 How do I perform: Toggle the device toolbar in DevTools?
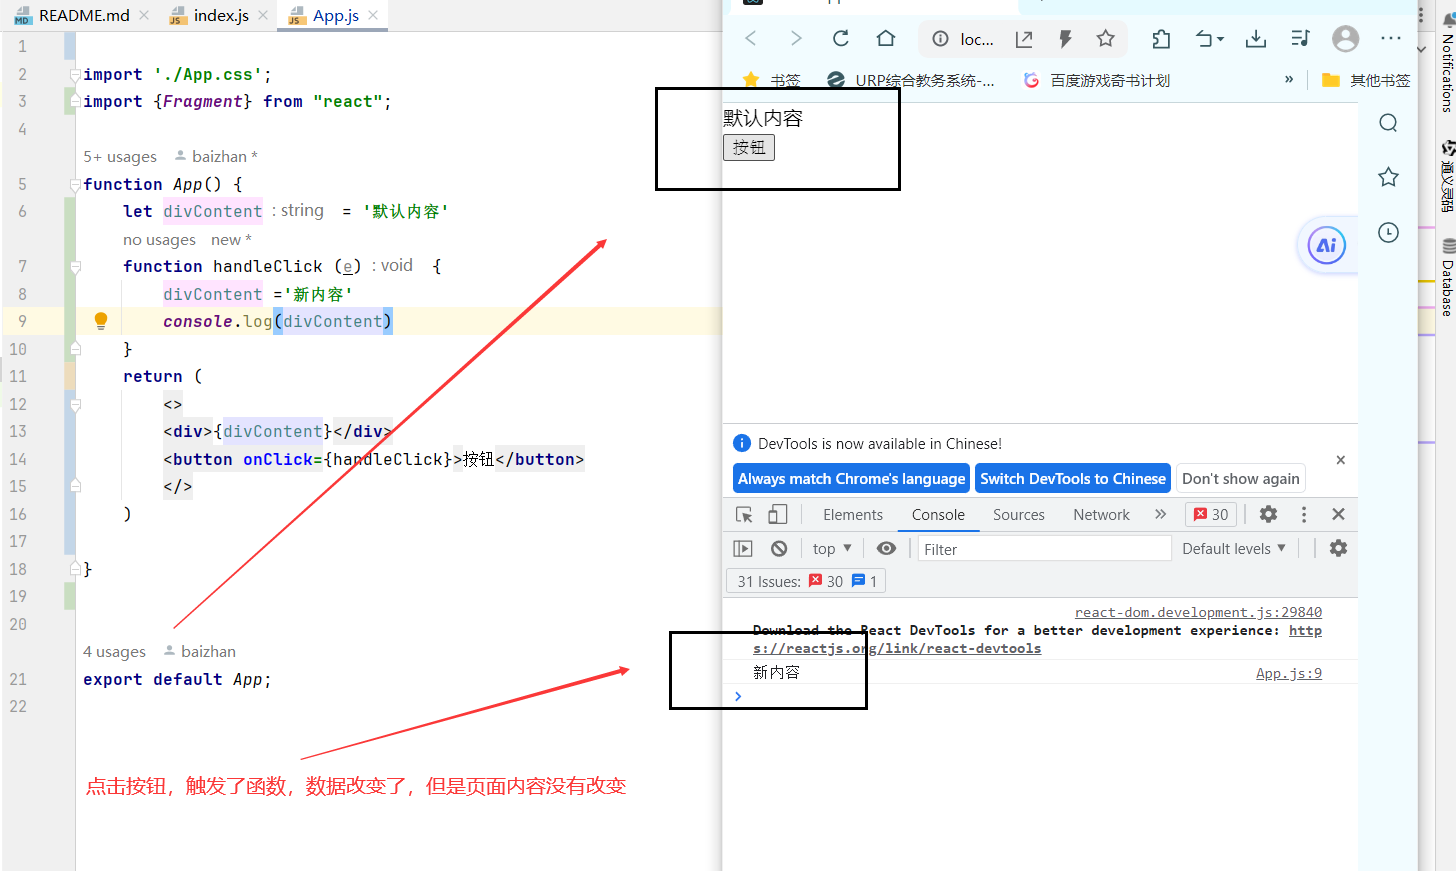click(x=777, y=514)
